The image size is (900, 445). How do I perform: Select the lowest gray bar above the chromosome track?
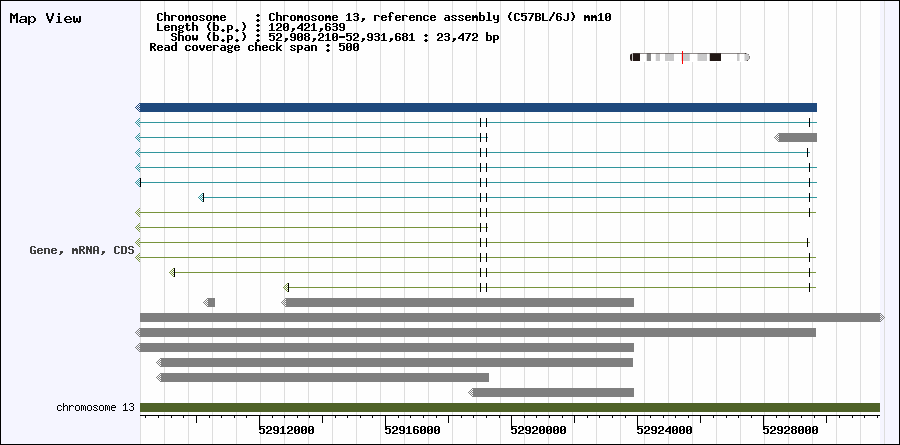551,393
